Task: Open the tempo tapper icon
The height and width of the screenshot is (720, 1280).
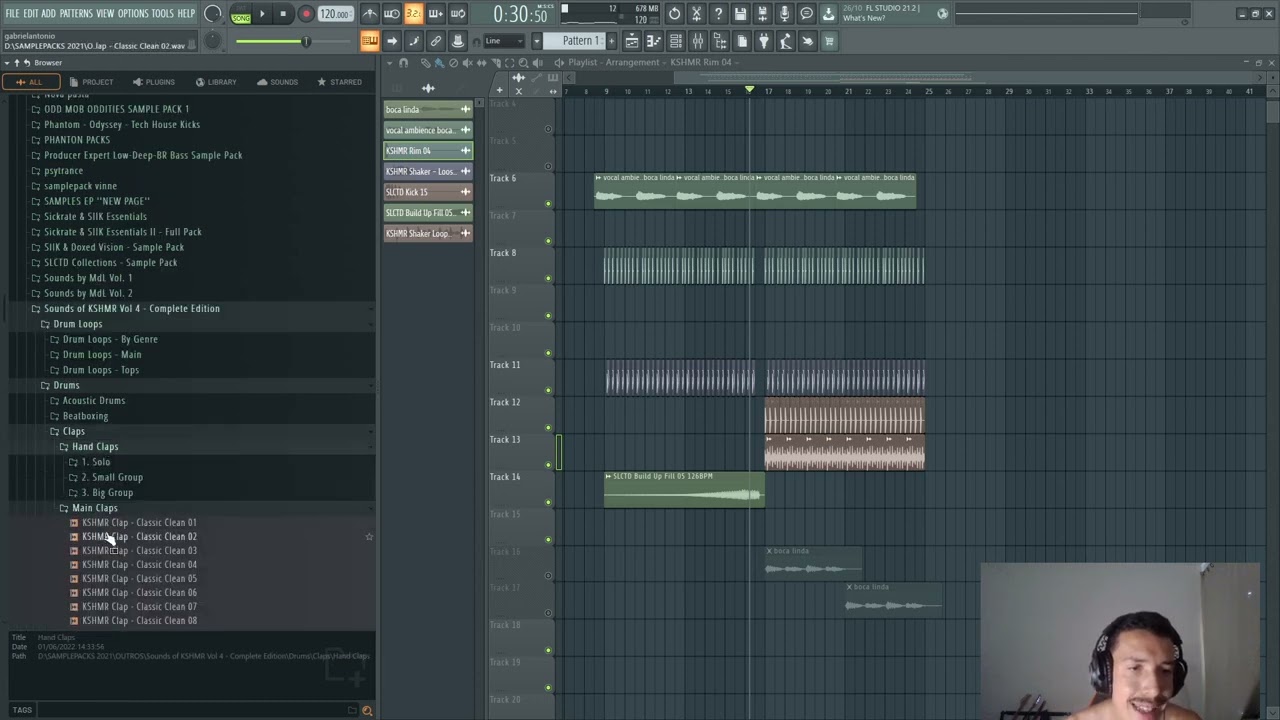Action: [785, 41]
